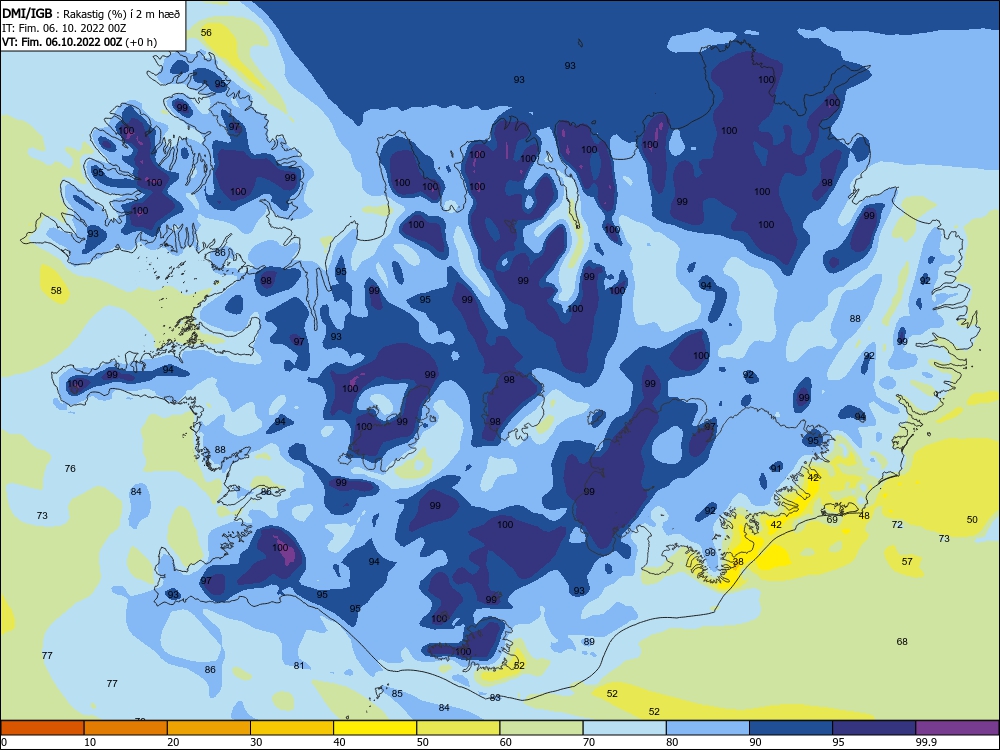Viewport: 1000px width, 750px height.
Task: Click the '80' label on the colour scale
Action: (672, 742)
